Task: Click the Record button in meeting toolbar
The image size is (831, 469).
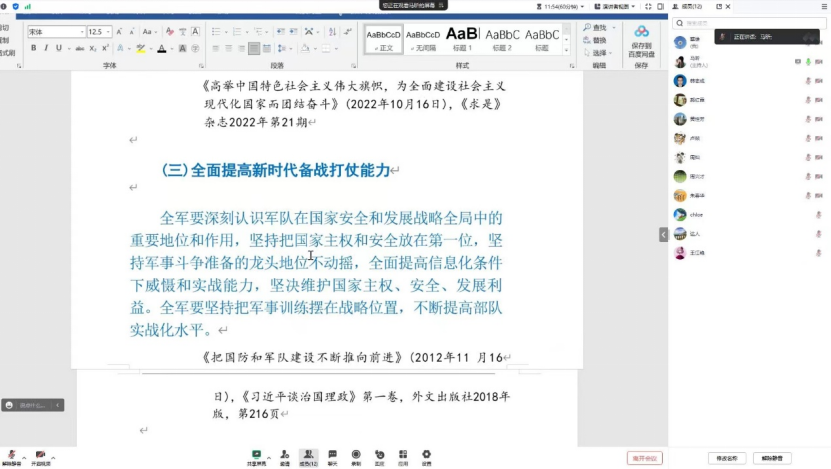Action: [356, 456]
